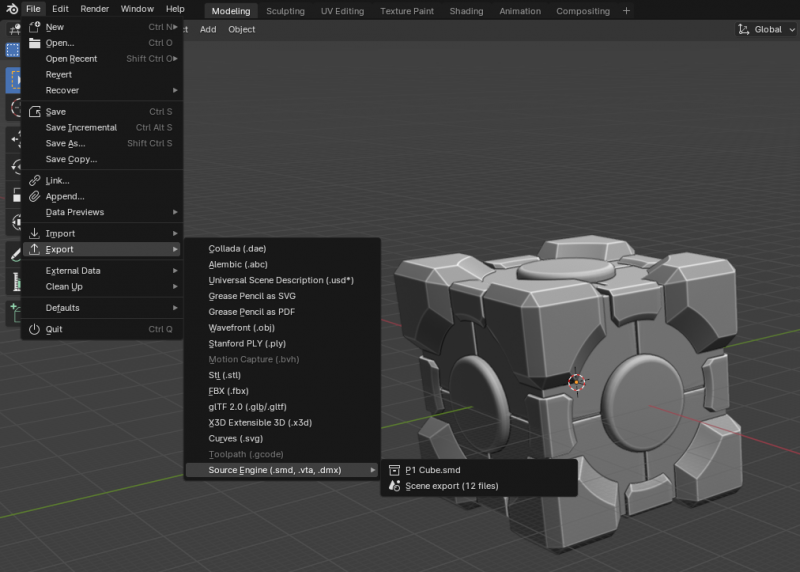800x572 pixels.
Task: Export as glTF 2.0 (.glb/.gltf)
Action: pos(282,407)
